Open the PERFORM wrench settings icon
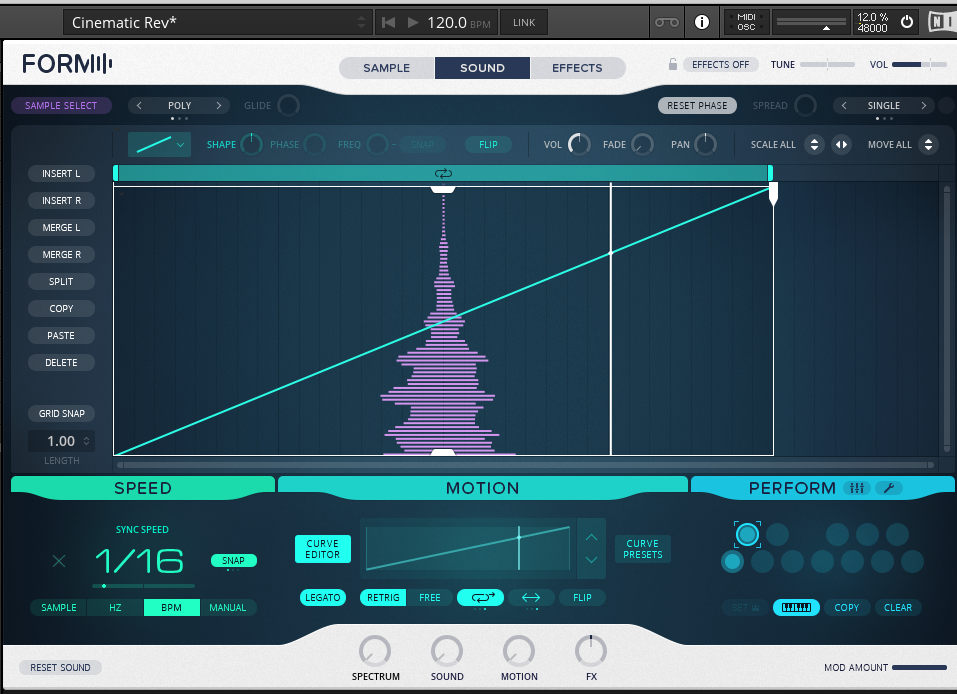 (x=889, y=488)
